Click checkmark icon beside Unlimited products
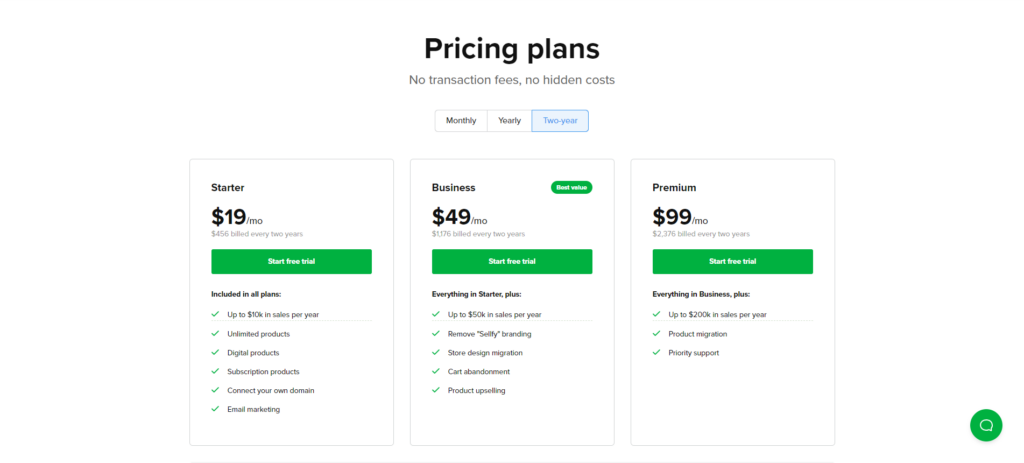Screen dimensions: 1024x463 point(215,333)
